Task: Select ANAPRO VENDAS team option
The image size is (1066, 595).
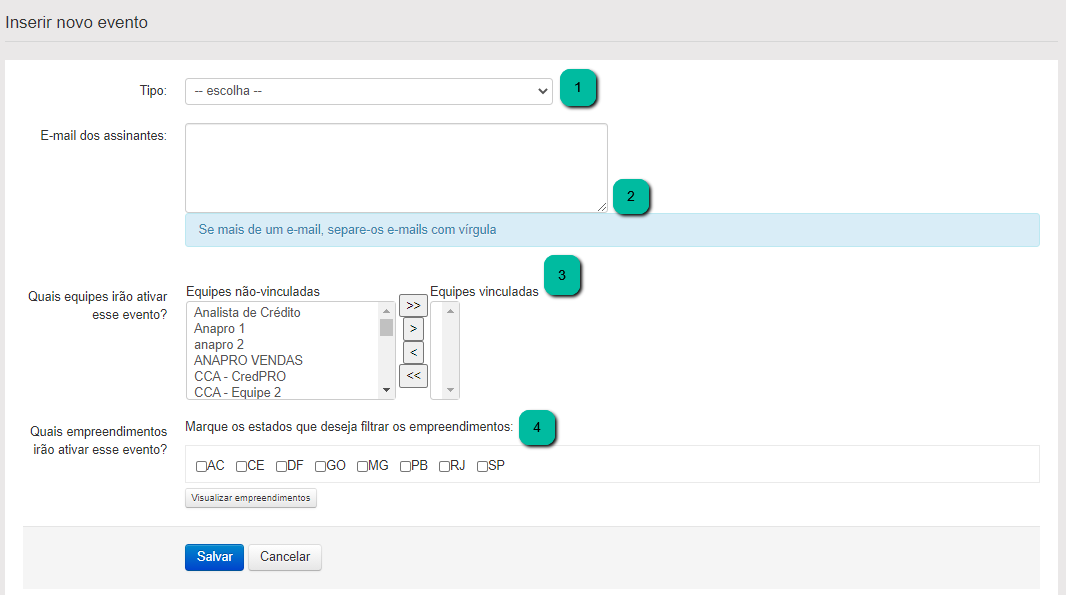Action: point(248,360)
